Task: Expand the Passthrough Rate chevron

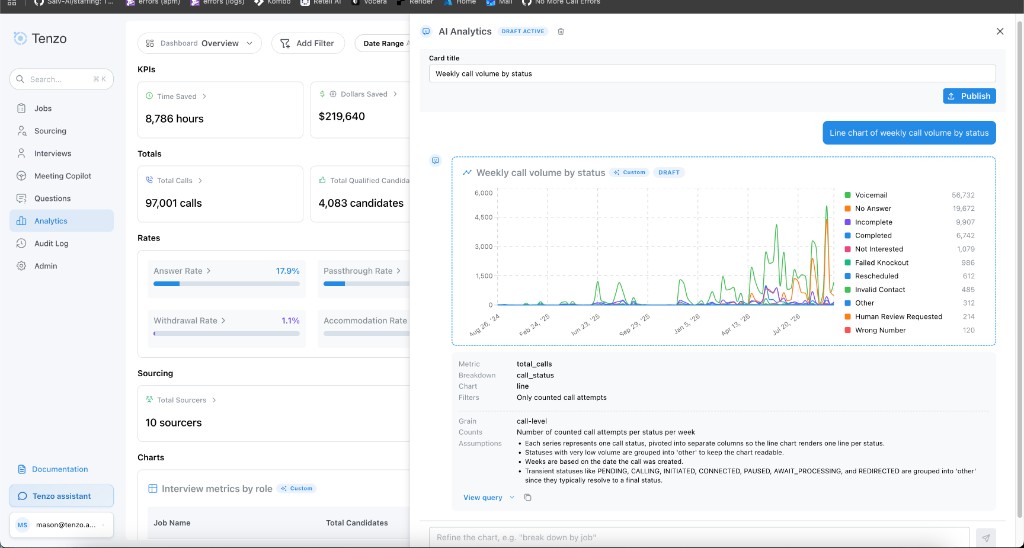Action: click(x=398, y=270)
